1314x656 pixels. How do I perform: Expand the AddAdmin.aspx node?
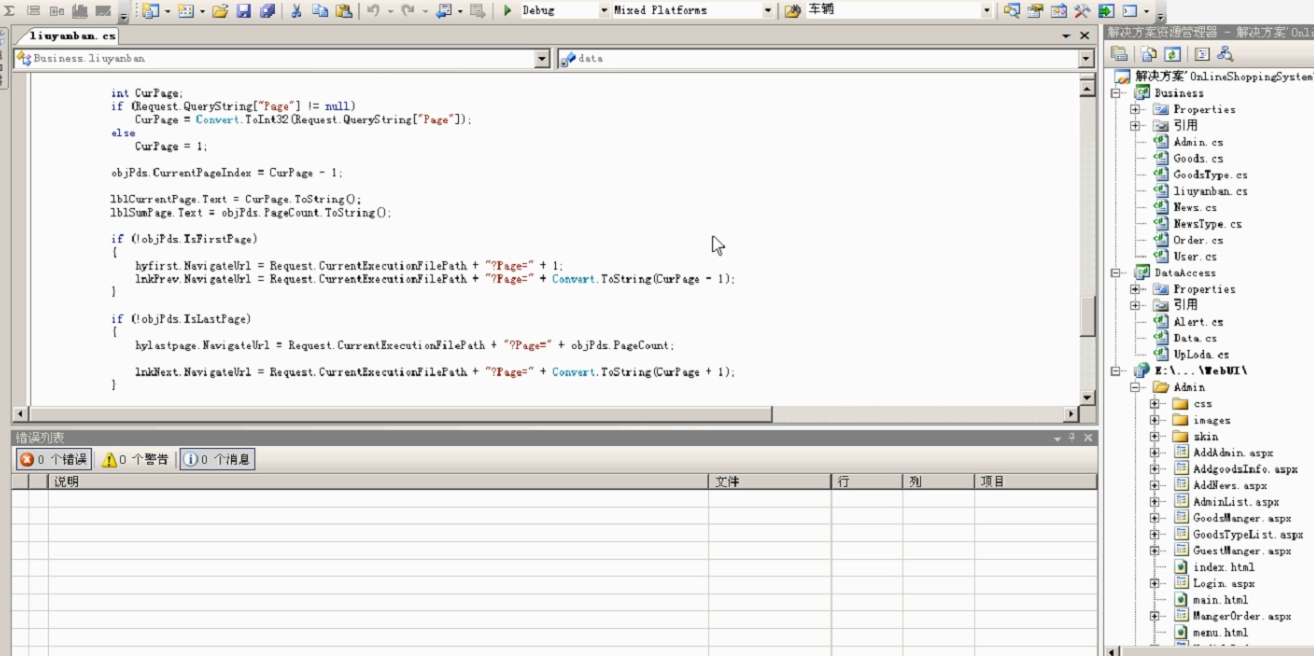pos(1155,453)
